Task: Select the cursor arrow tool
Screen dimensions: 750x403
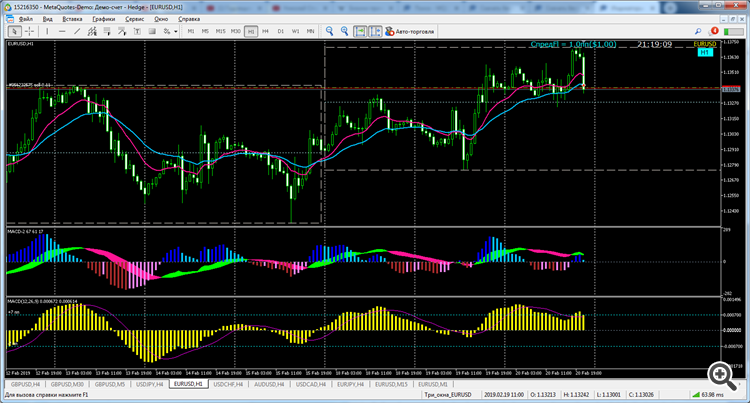Action: (14, 32)
